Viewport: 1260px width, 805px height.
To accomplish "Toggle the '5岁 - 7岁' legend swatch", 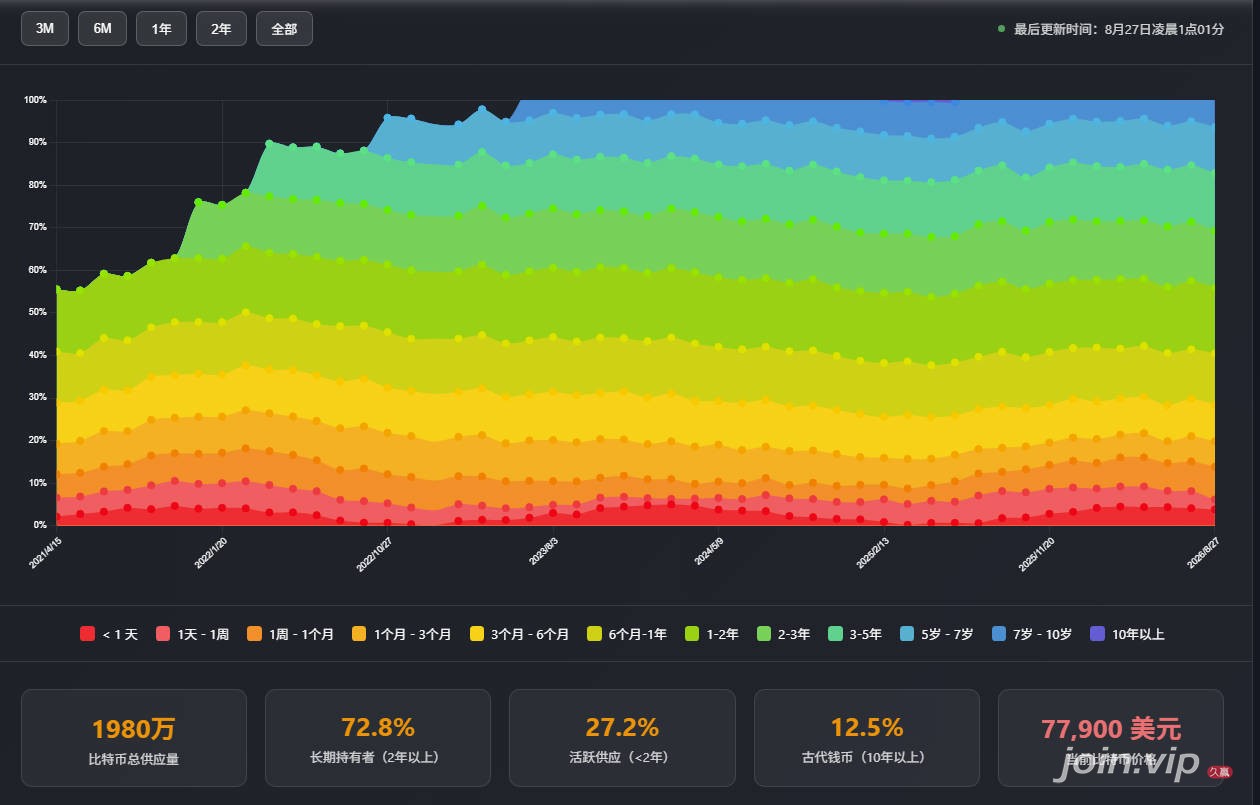I will [x=907, y=634].
